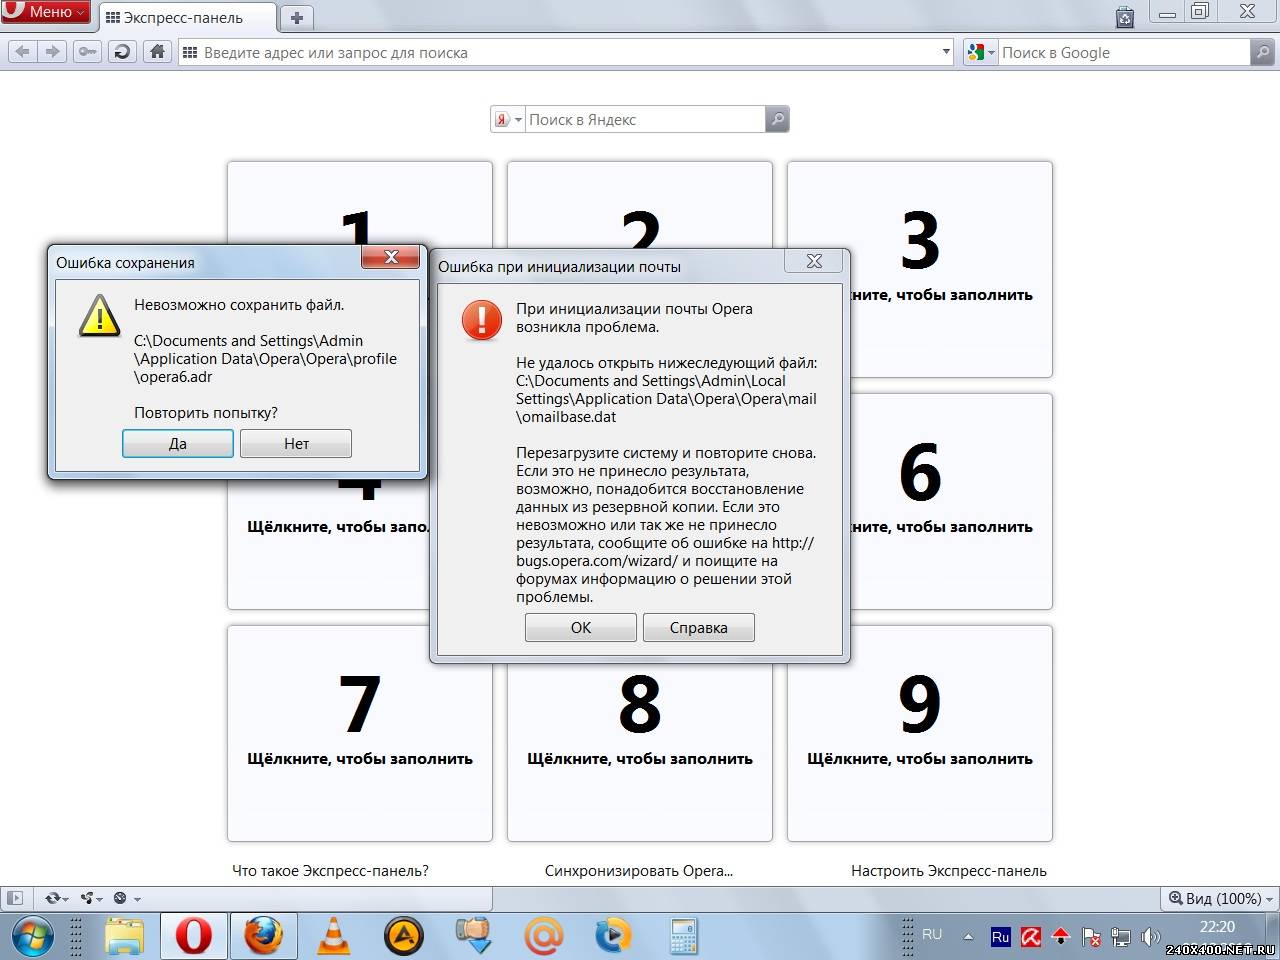
Task: Expand the Opera Turbo dropdown arrow
Action: point(137,899)
